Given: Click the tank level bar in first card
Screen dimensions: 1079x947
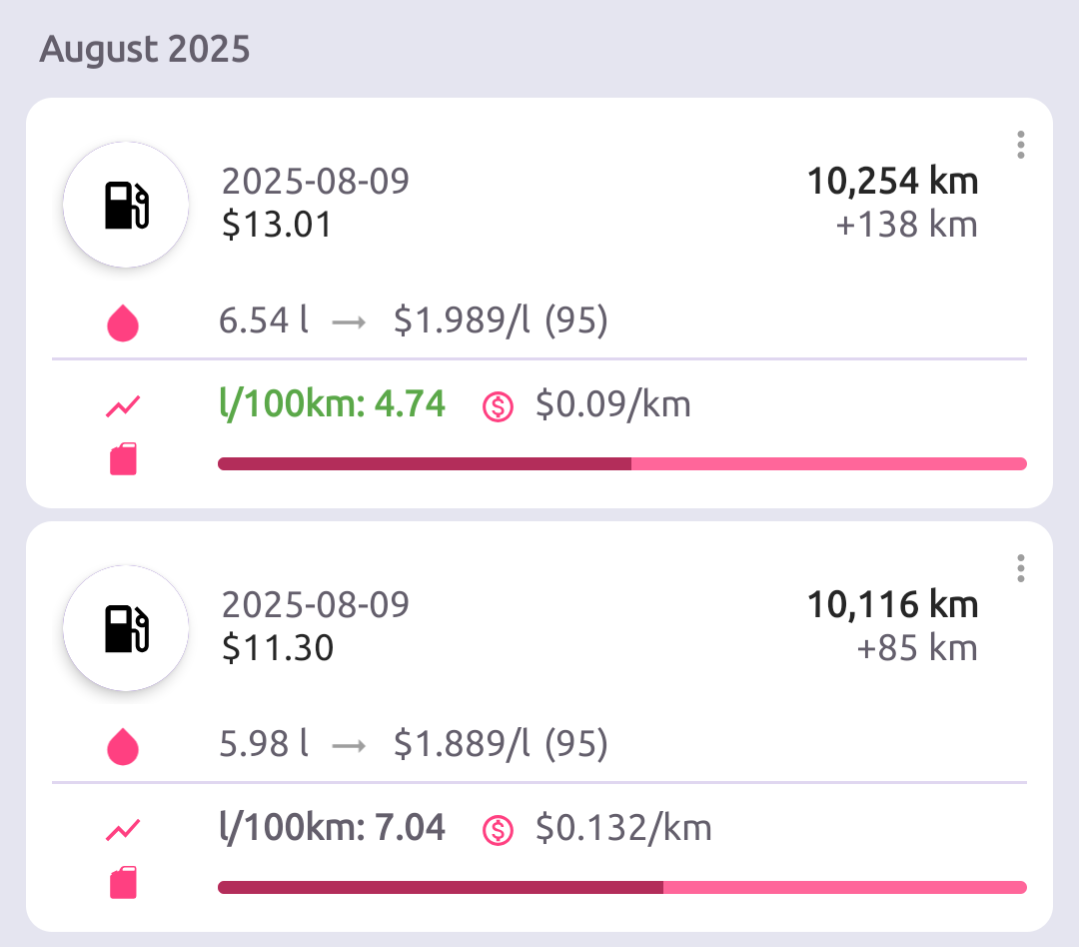Looking at the screenshot, I should [622, 464].
